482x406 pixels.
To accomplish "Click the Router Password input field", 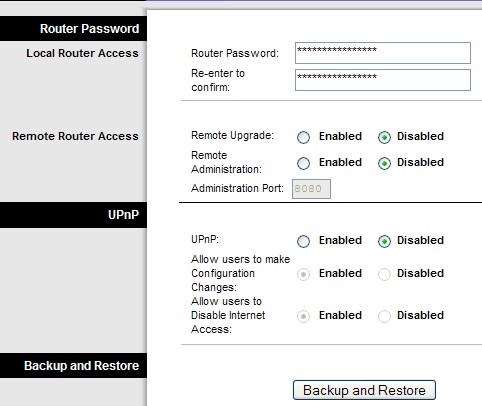I will tap(383, 53).
